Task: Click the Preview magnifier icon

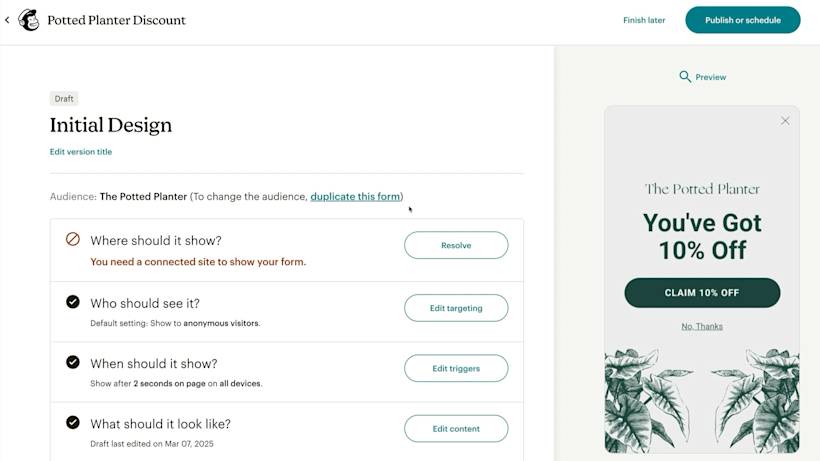Action: click(x=685, y=77)
